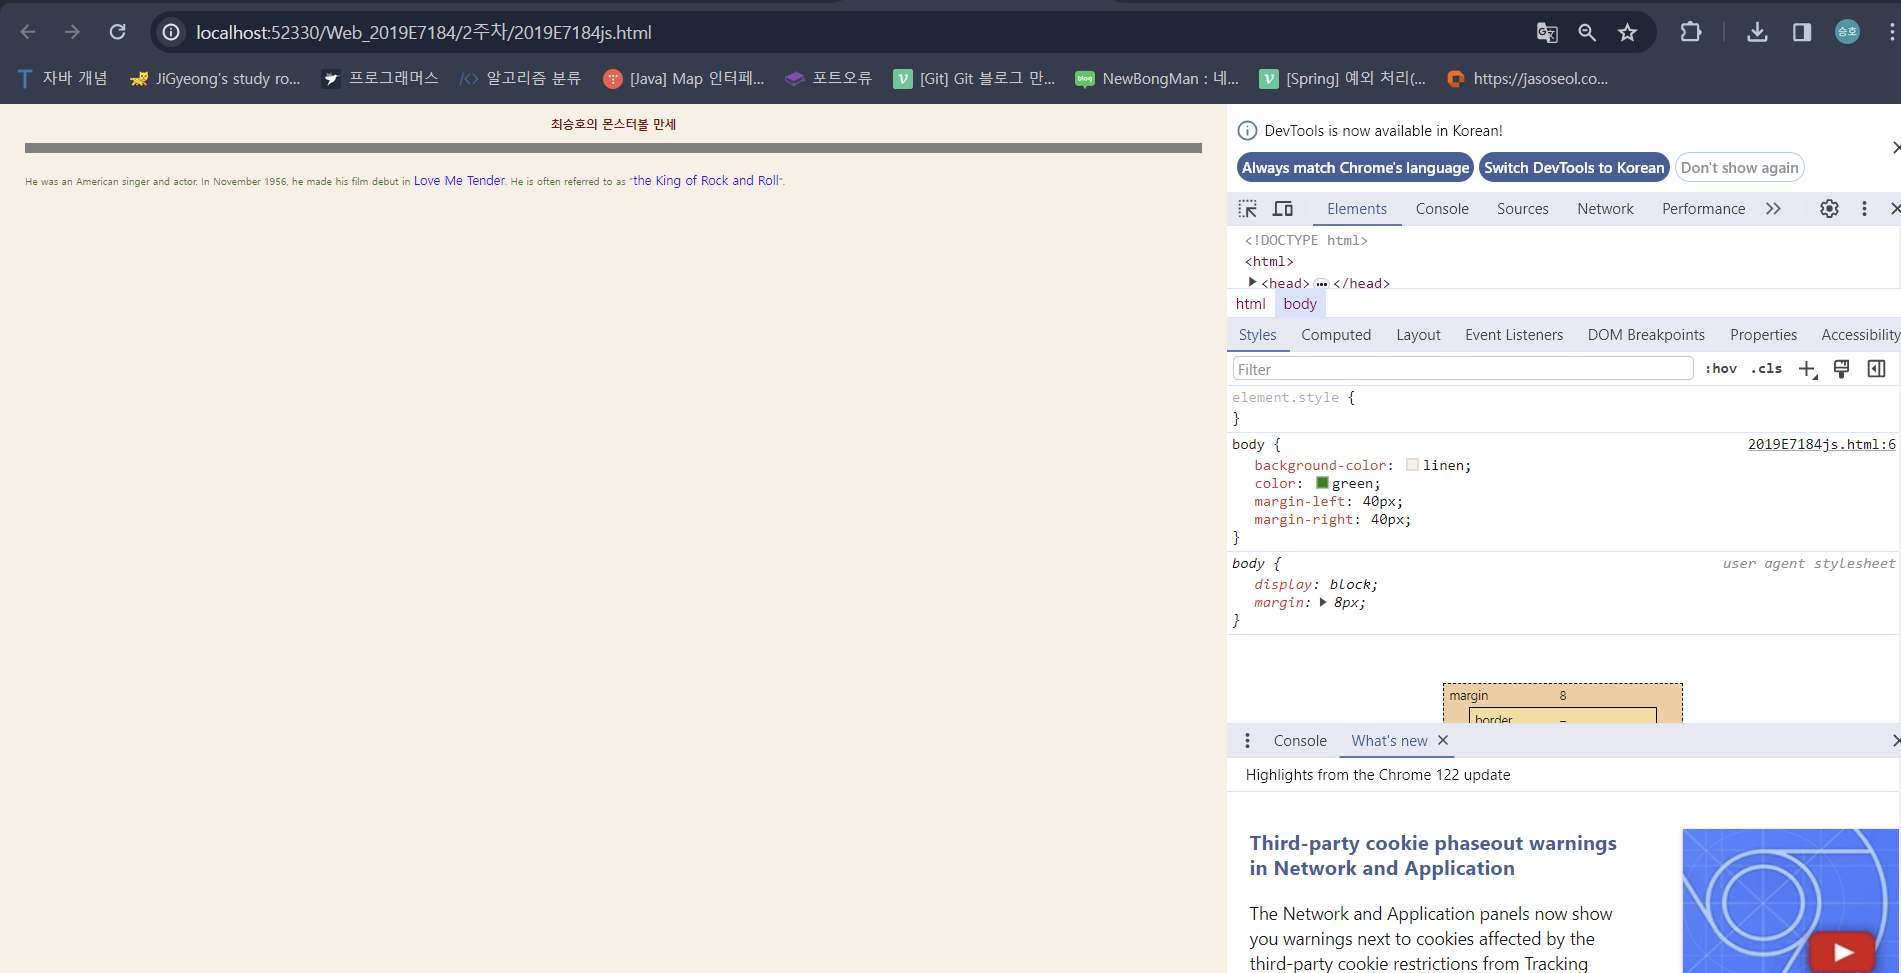Select the Computed sidebar tab
The width and height of the screenshot is (1901, 973).
(x=1336, y=335)
